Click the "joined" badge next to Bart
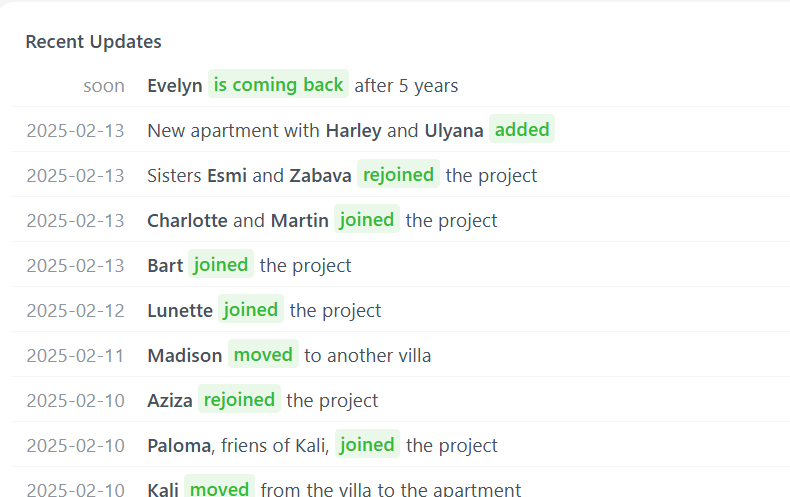The image size is (790, 497). 221,264
